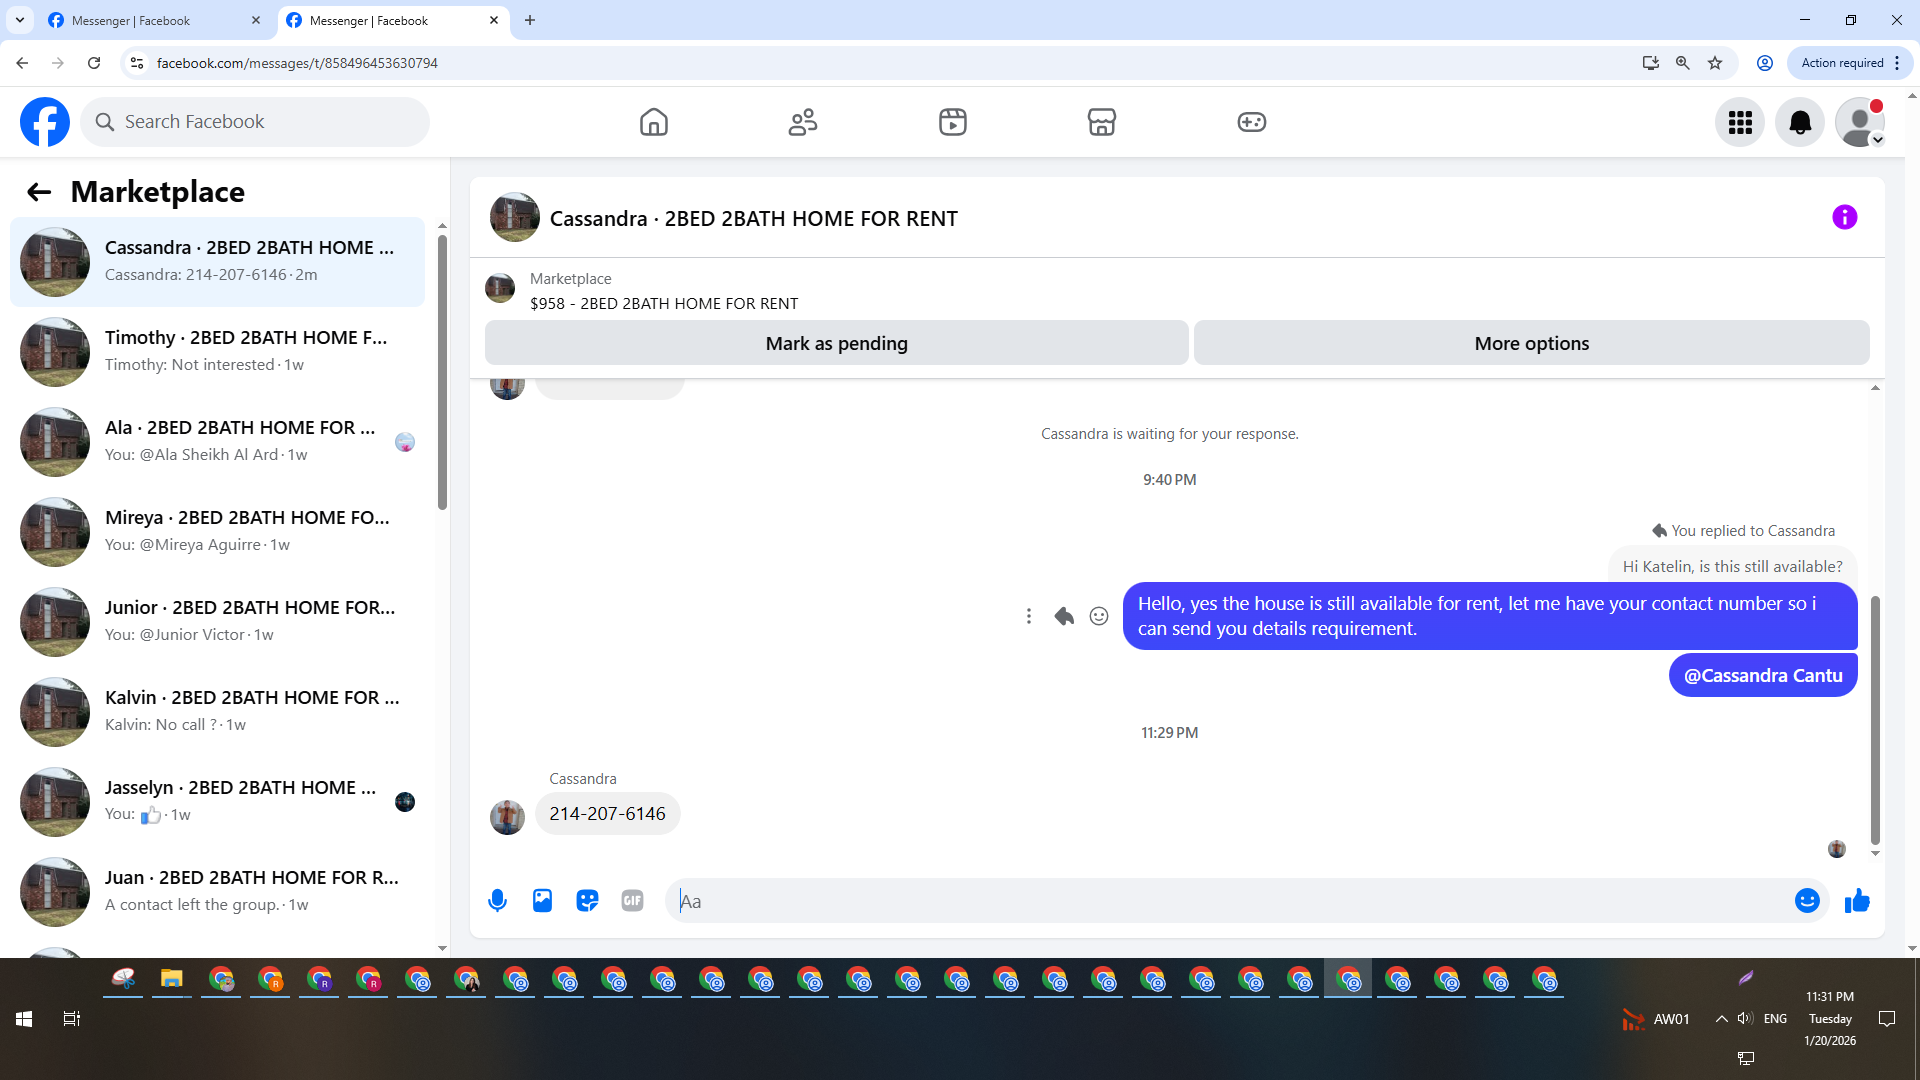Reply to the sent house availability message
Viewport: 1920px width, 1080px height.
point(1064,616)
